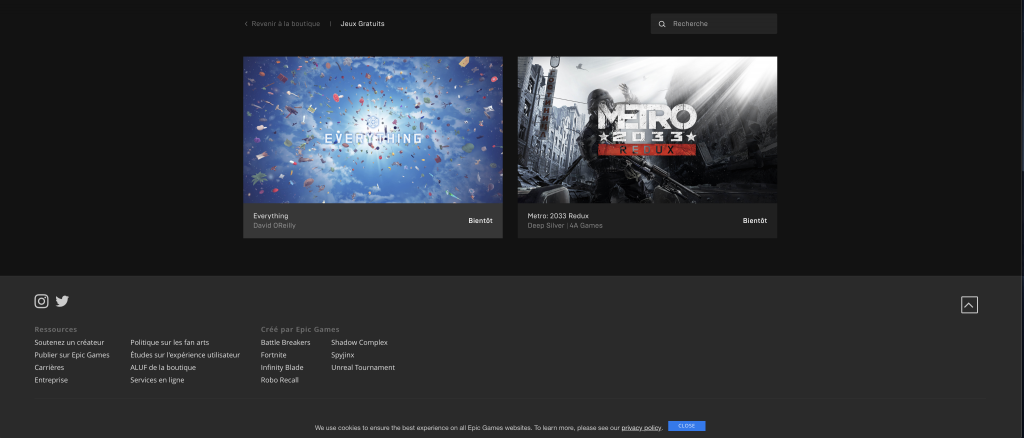Open the Instagram social icon

pos(41,301)
